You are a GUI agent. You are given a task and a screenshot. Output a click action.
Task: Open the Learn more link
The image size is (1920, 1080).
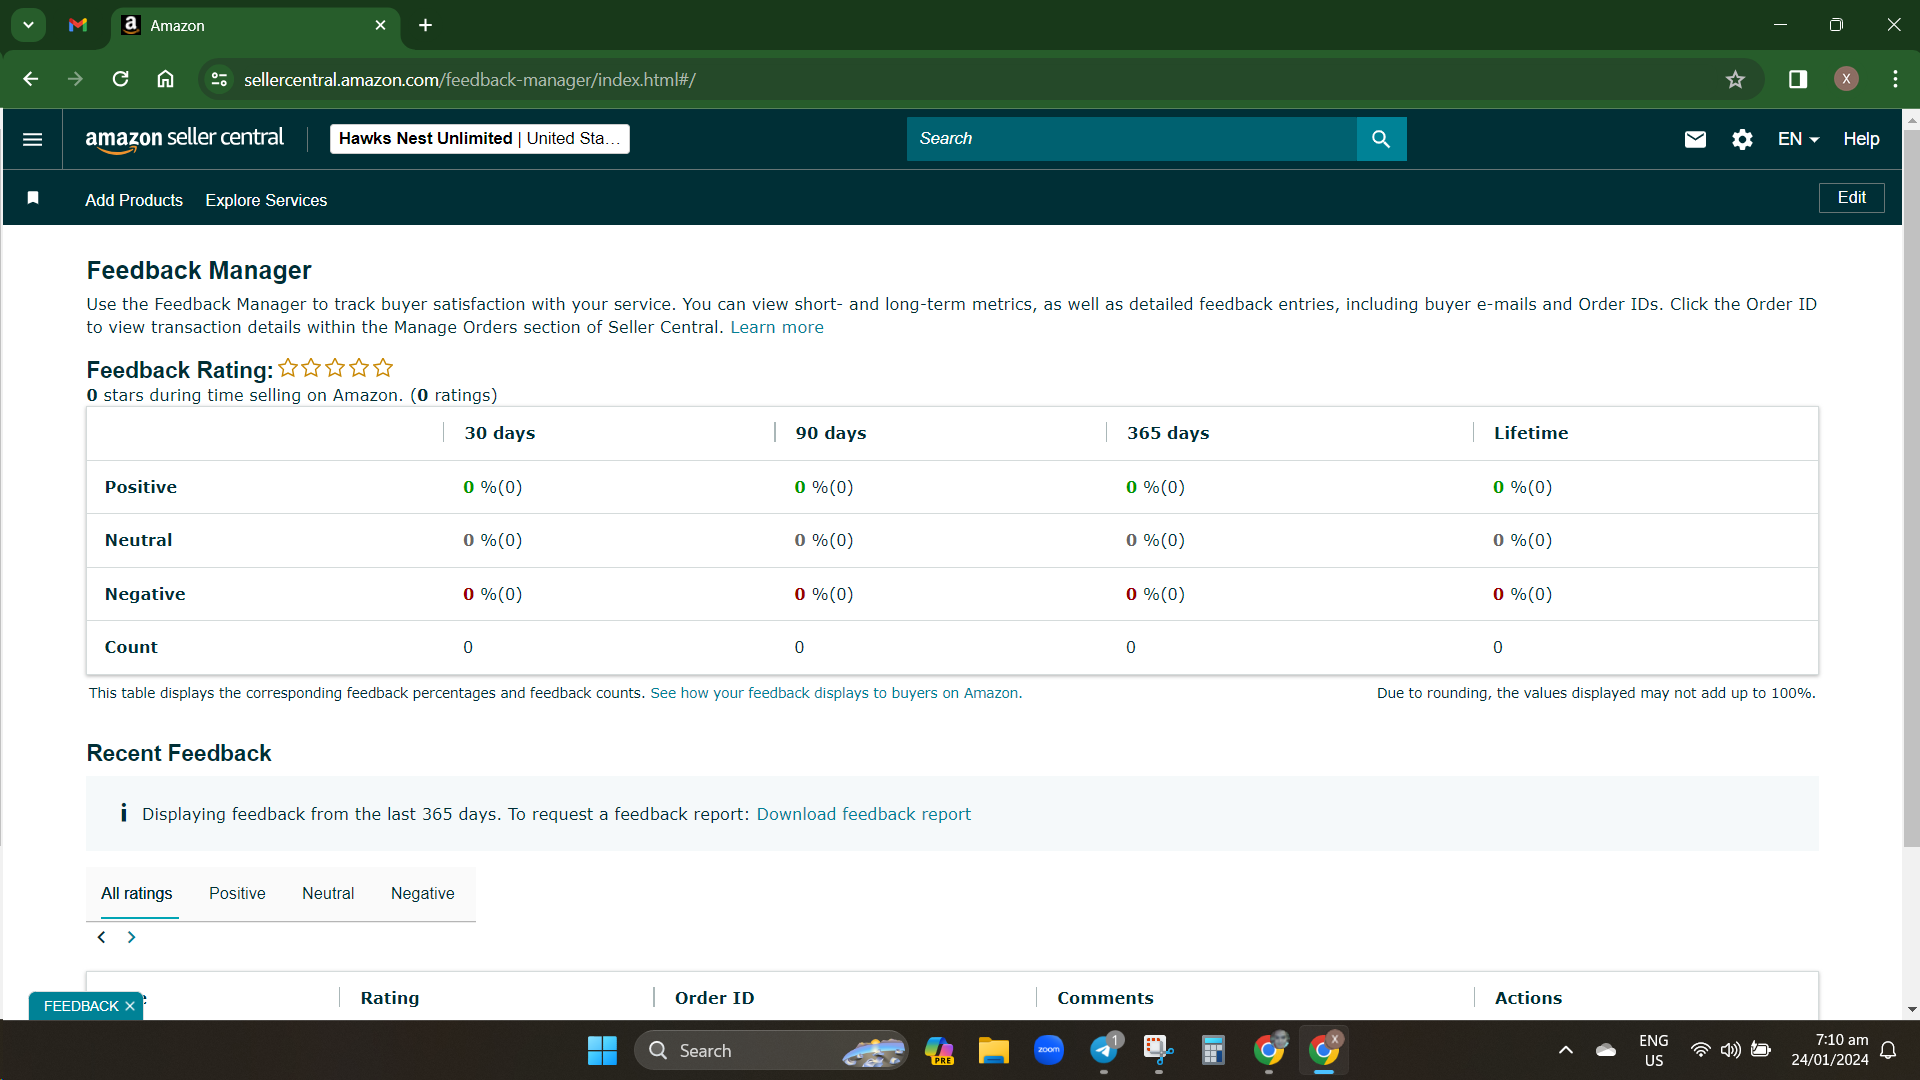coord(777,327)
